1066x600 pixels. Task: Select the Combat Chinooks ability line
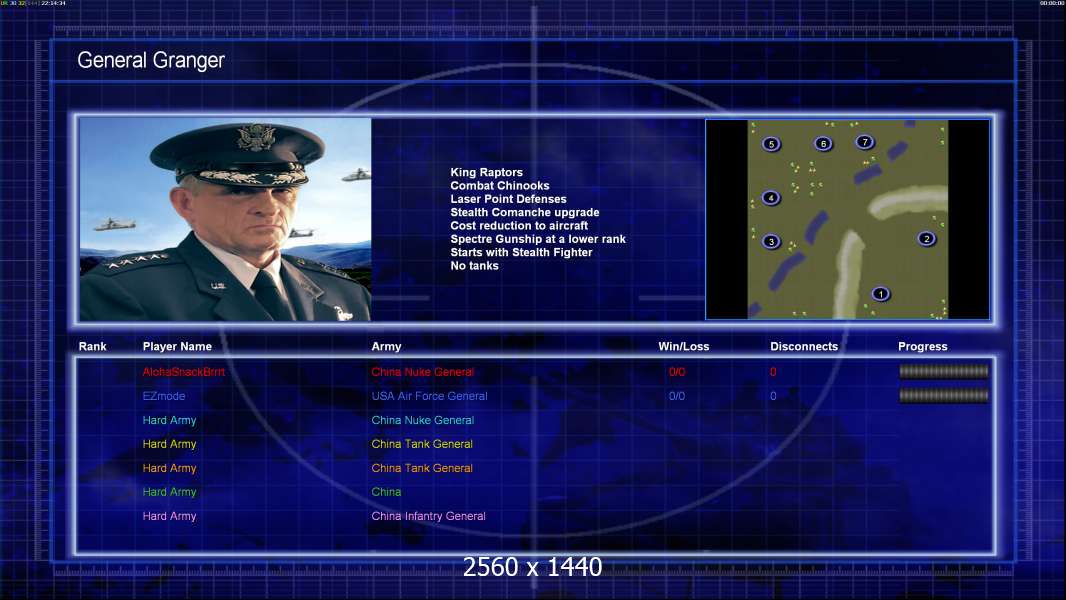[x=500, y=186]
